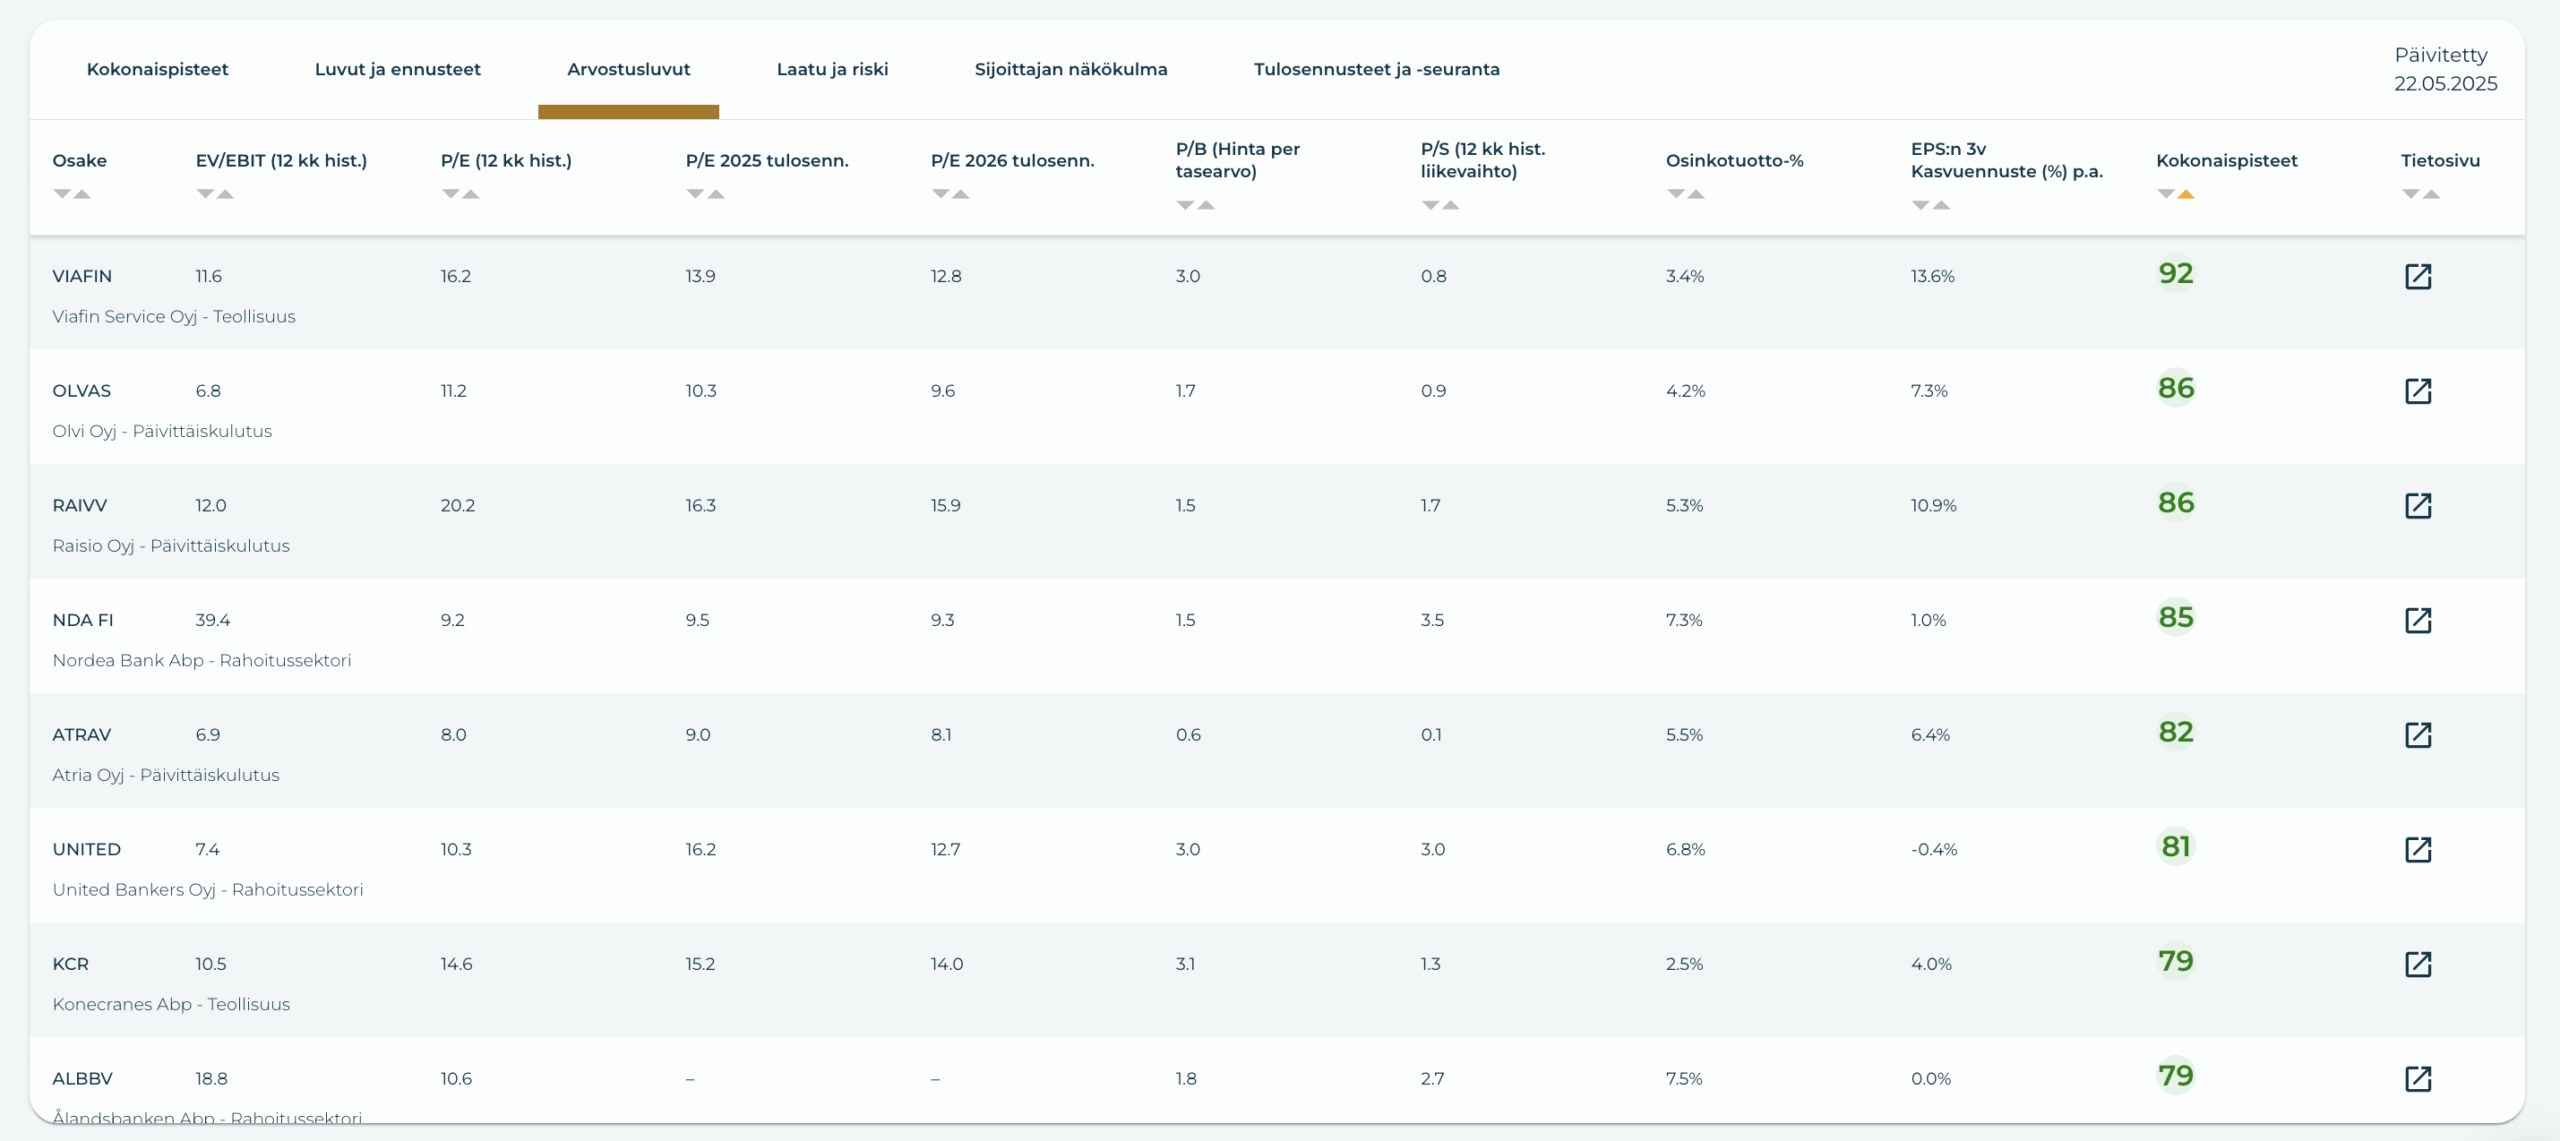Click NDA FI EV/EBIT value 39.4
The height and width of the screenshot is (1141, 2560).
(212, 620)
